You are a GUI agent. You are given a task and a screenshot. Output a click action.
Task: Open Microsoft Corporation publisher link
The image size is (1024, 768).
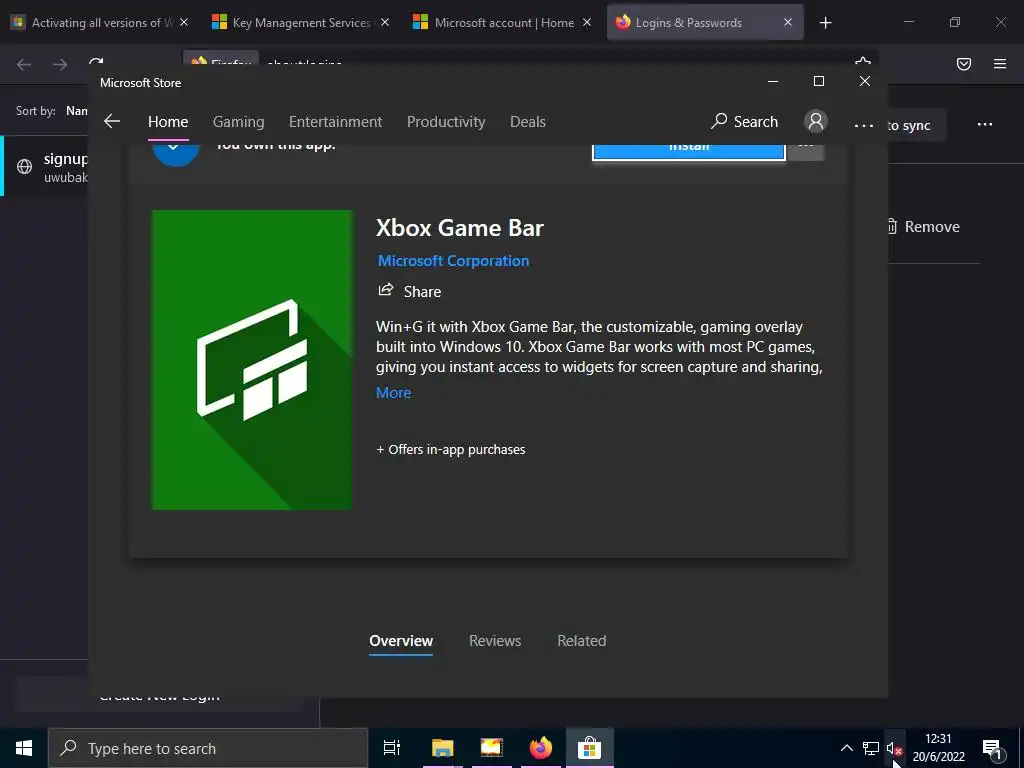(453, 261)
